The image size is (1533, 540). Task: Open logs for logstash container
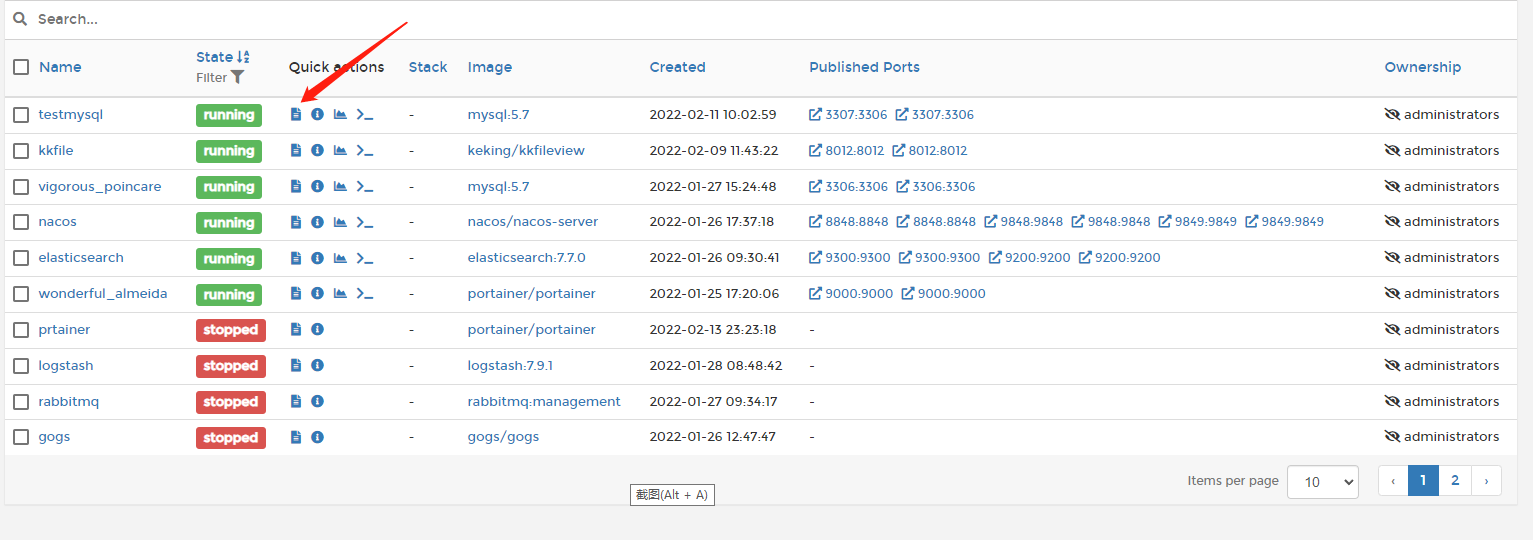tap(296, 365)
